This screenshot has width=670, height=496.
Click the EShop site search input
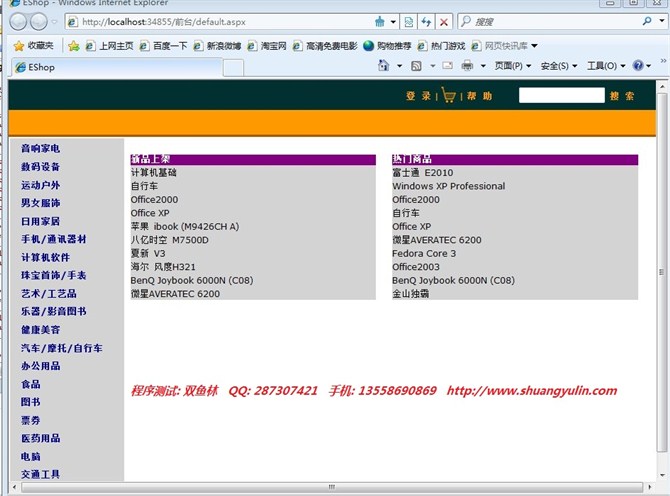click(x=561, y=95)
